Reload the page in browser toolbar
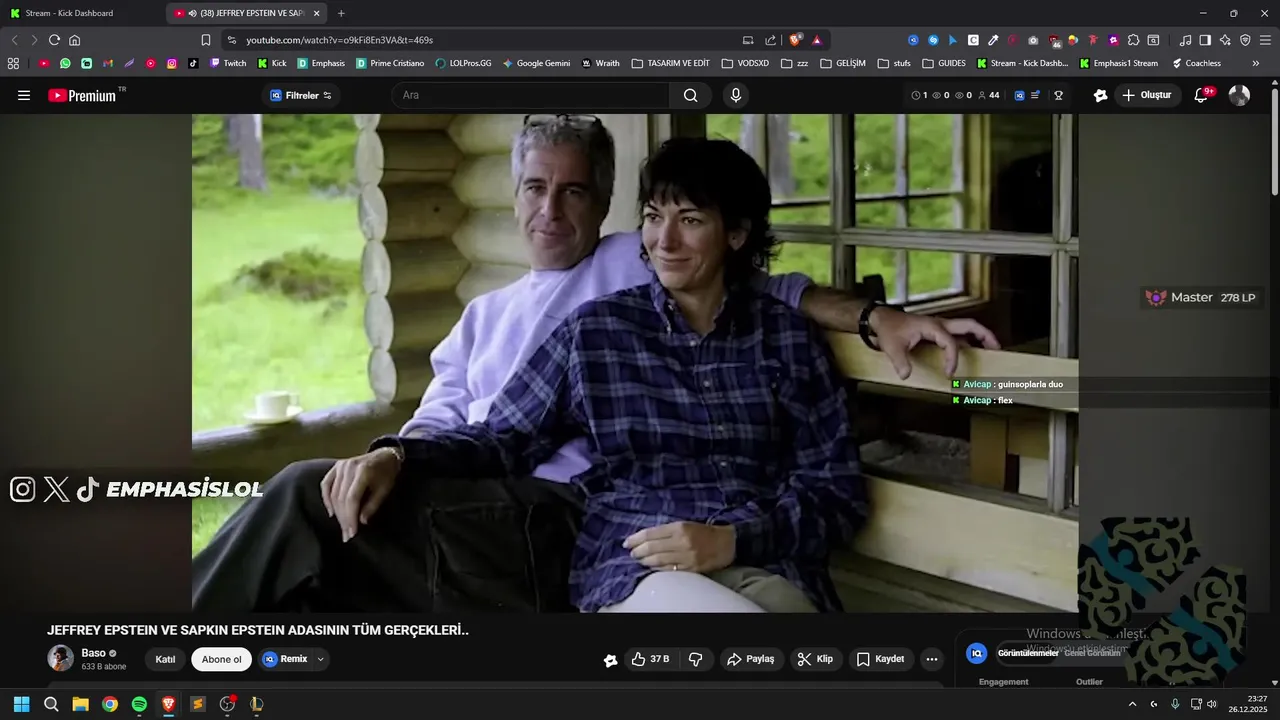The width and height of the screenshot is (1280, 720). click(54, 40)
